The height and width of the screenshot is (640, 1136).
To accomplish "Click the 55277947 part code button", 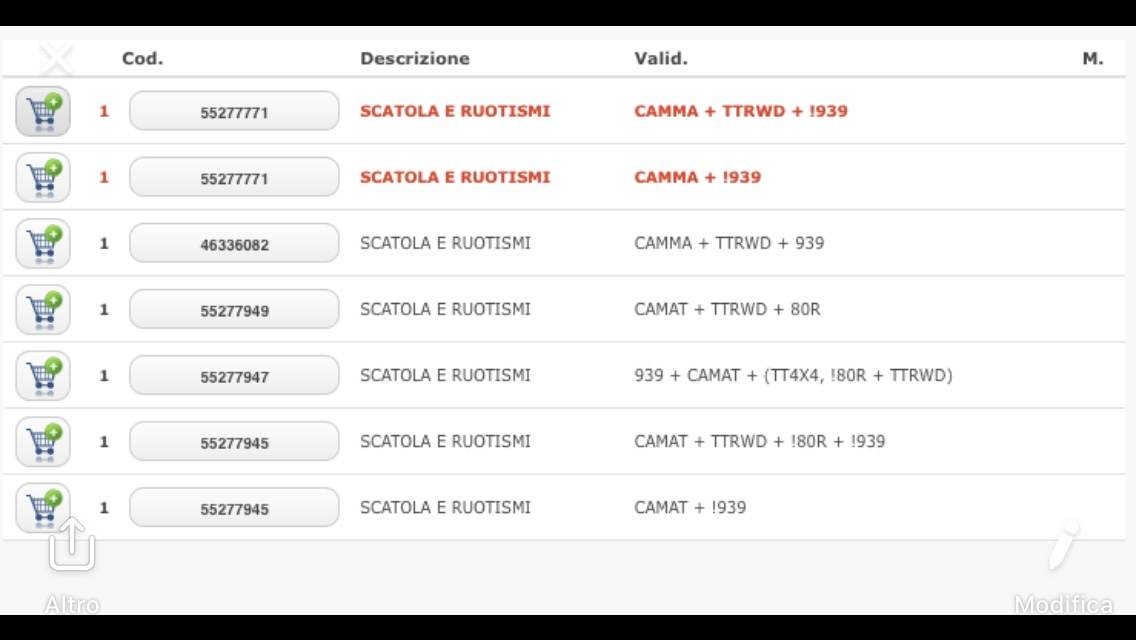I will (x=234, y=376).
